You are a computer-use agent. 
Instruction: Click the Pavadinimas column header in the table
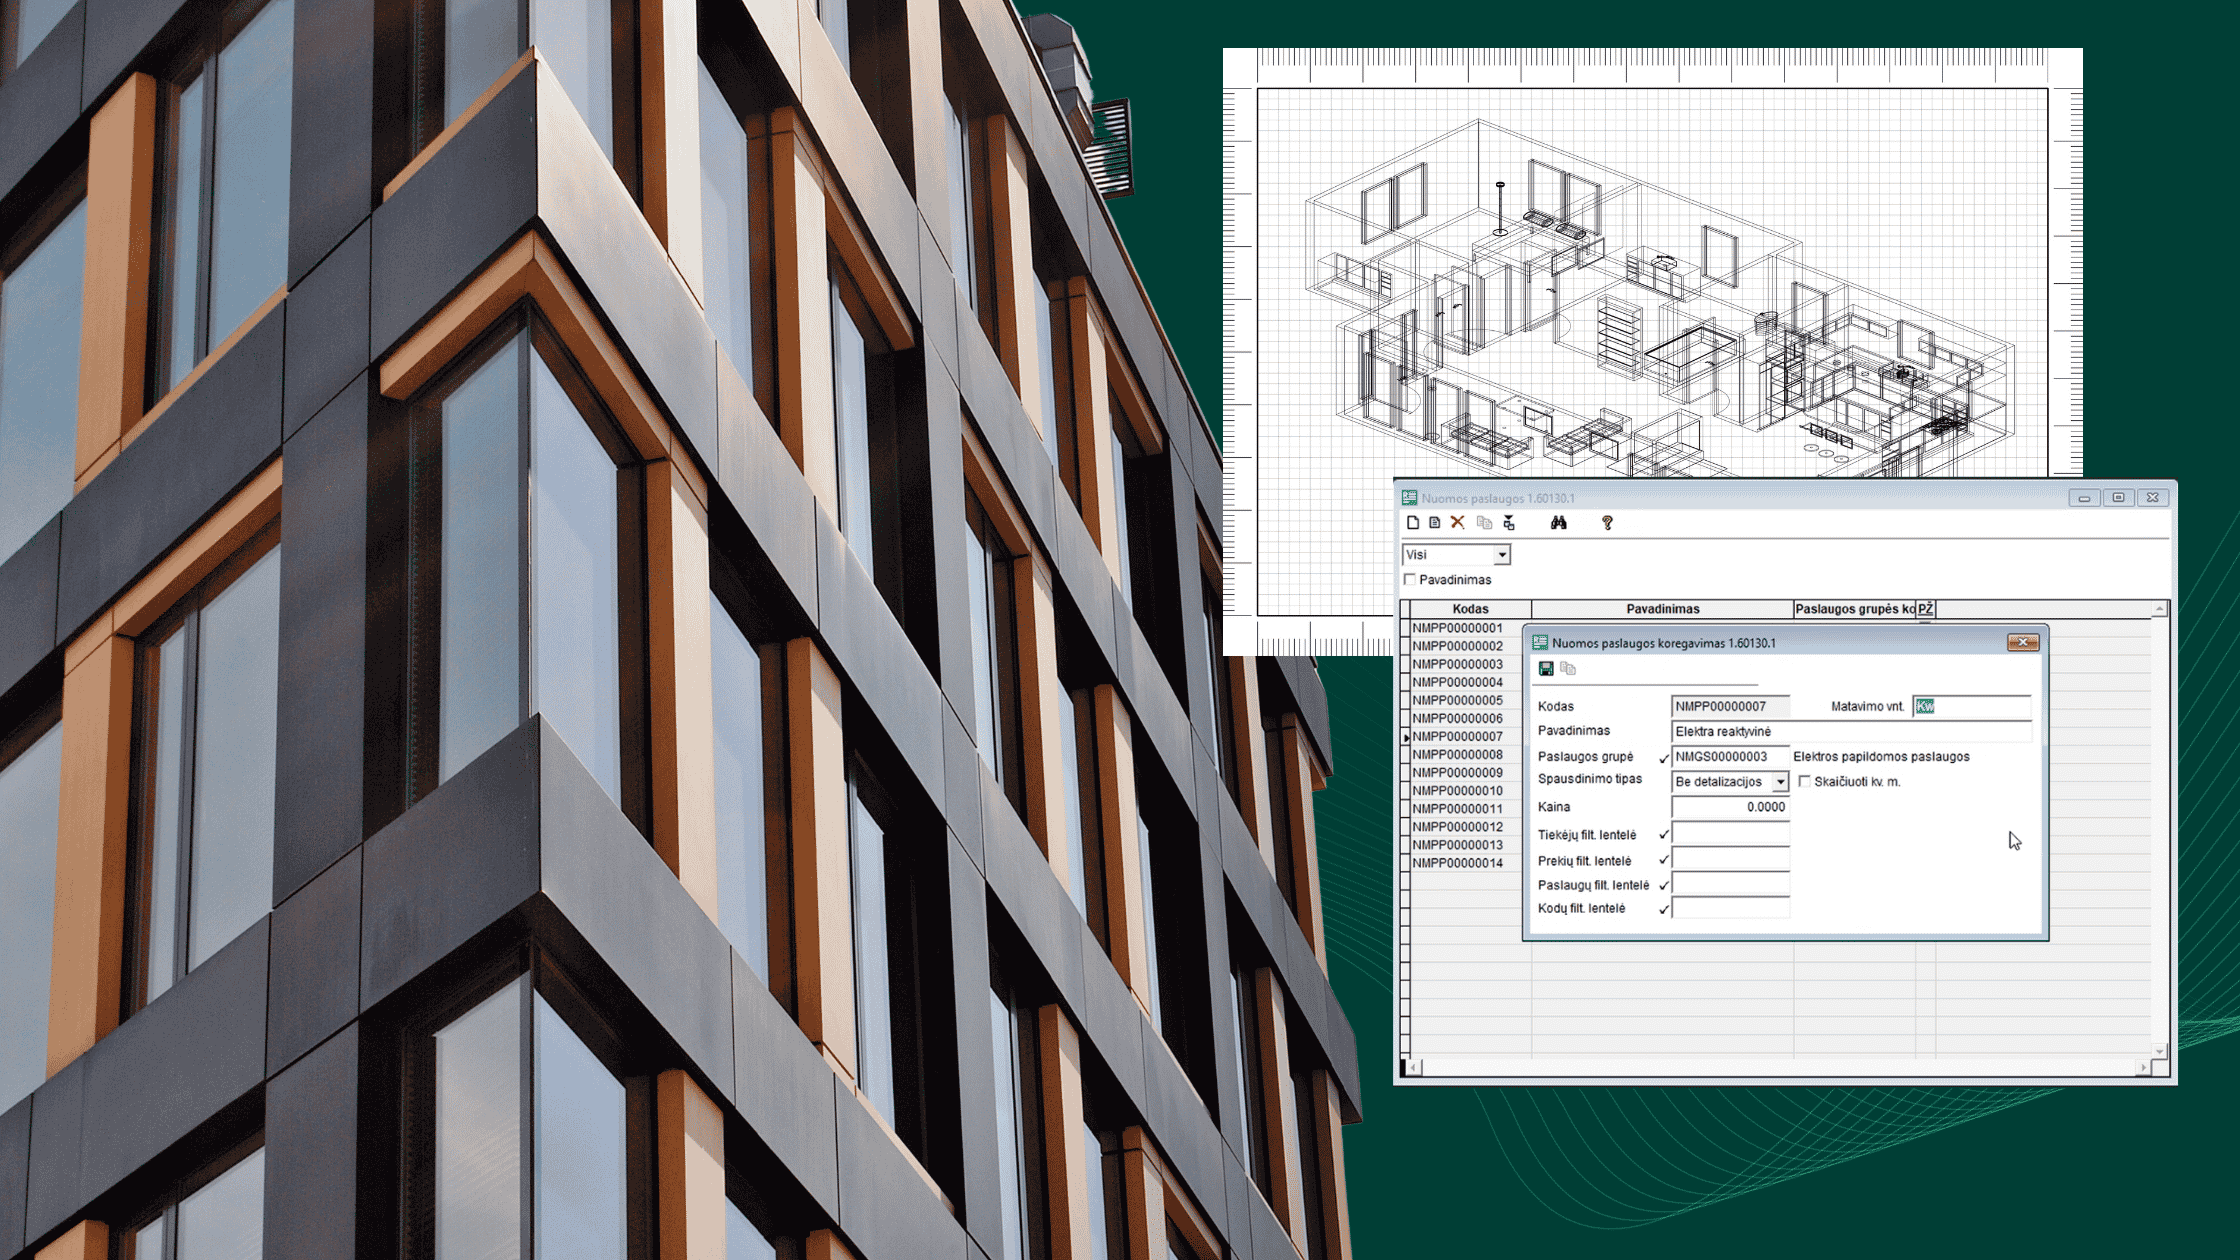1662,609
